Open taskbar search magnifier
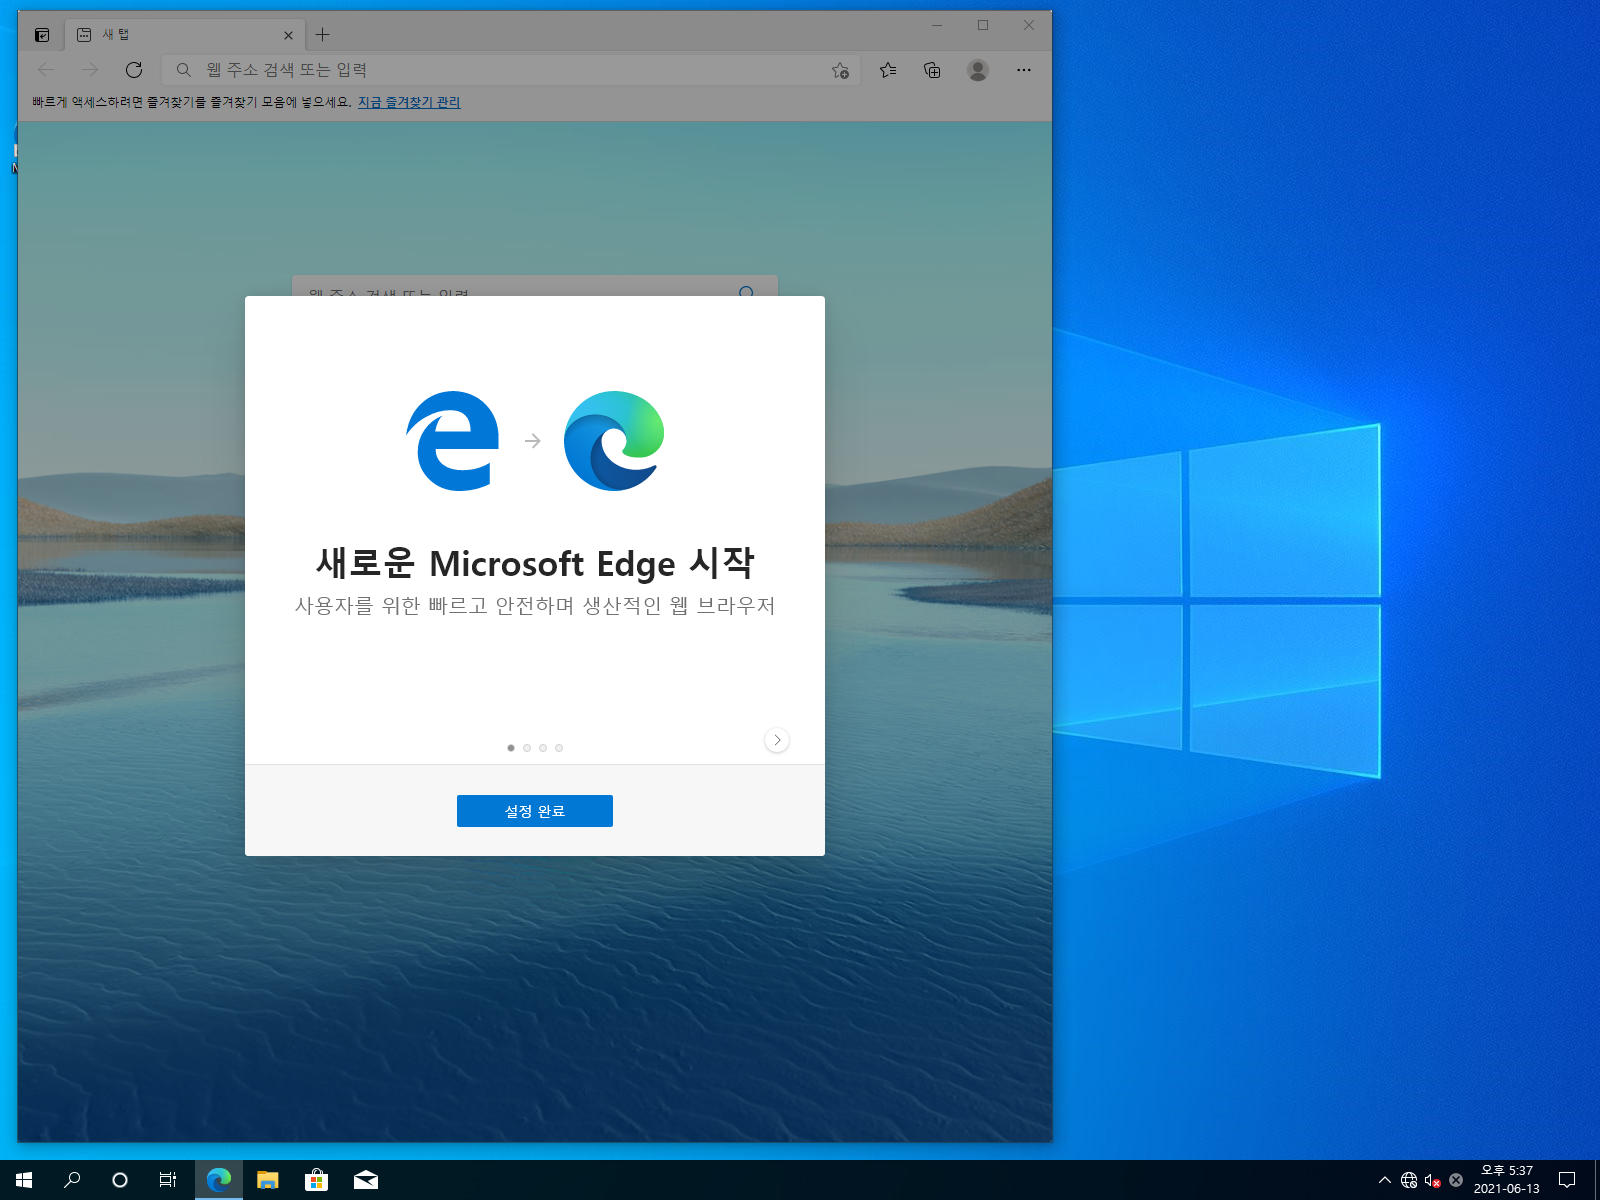1600x1200 pixels. click(x=72, y=1180)
